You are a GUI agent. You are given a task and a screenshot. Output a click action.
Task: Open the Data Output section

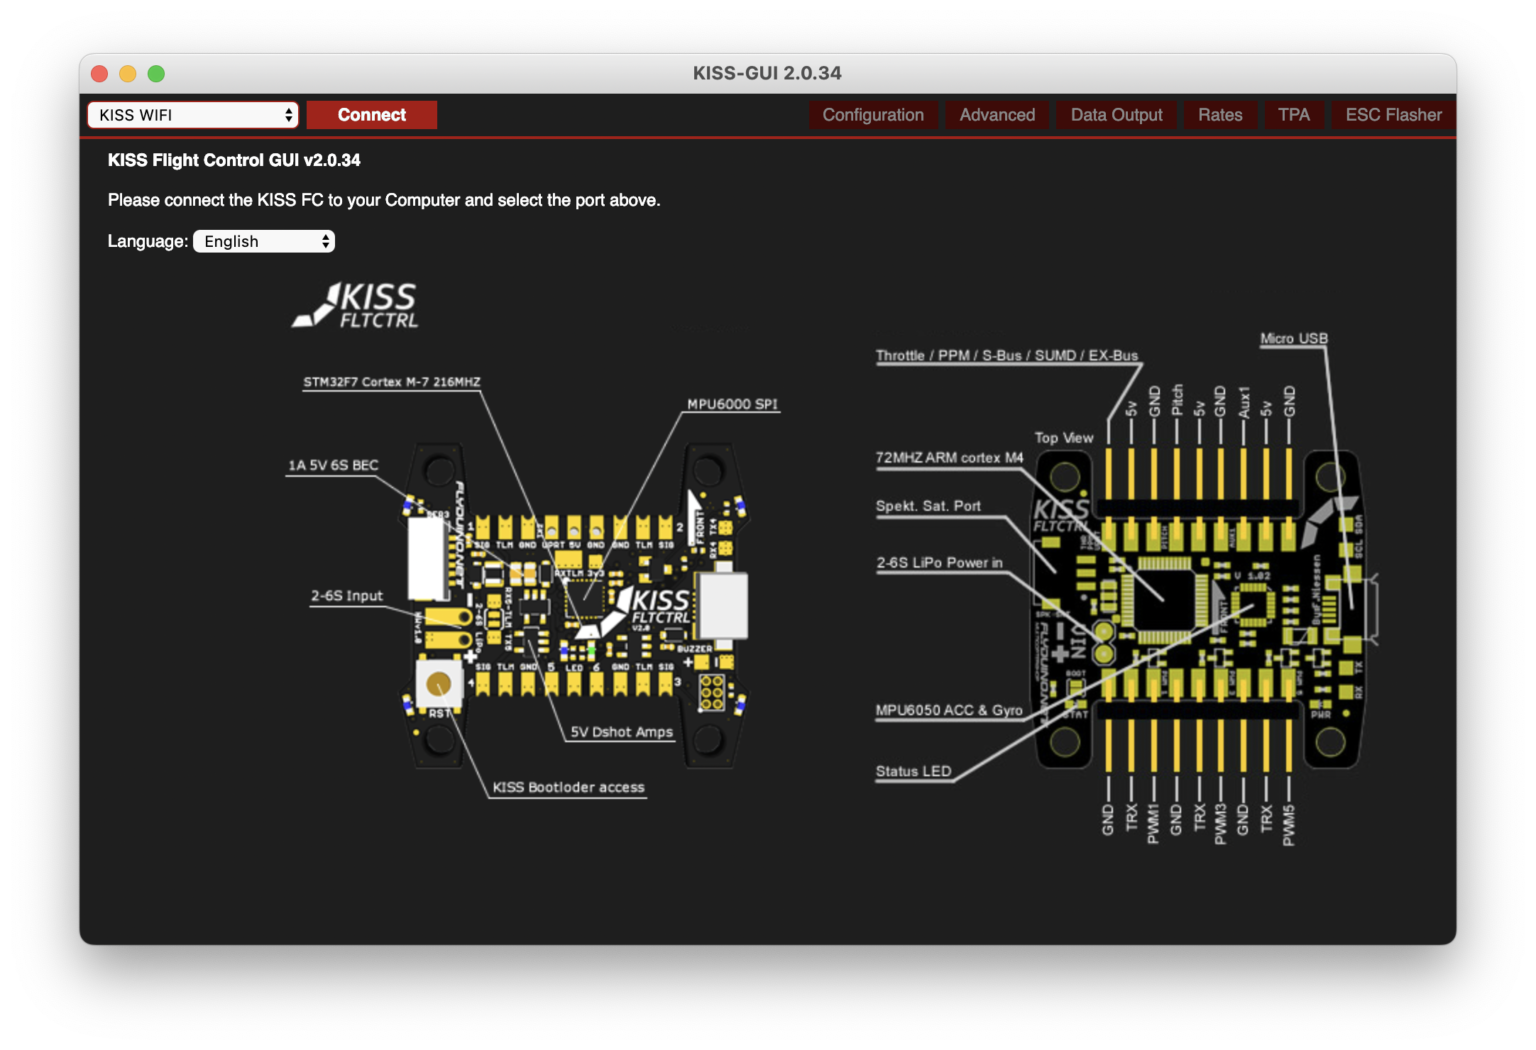coord(1116,114)
